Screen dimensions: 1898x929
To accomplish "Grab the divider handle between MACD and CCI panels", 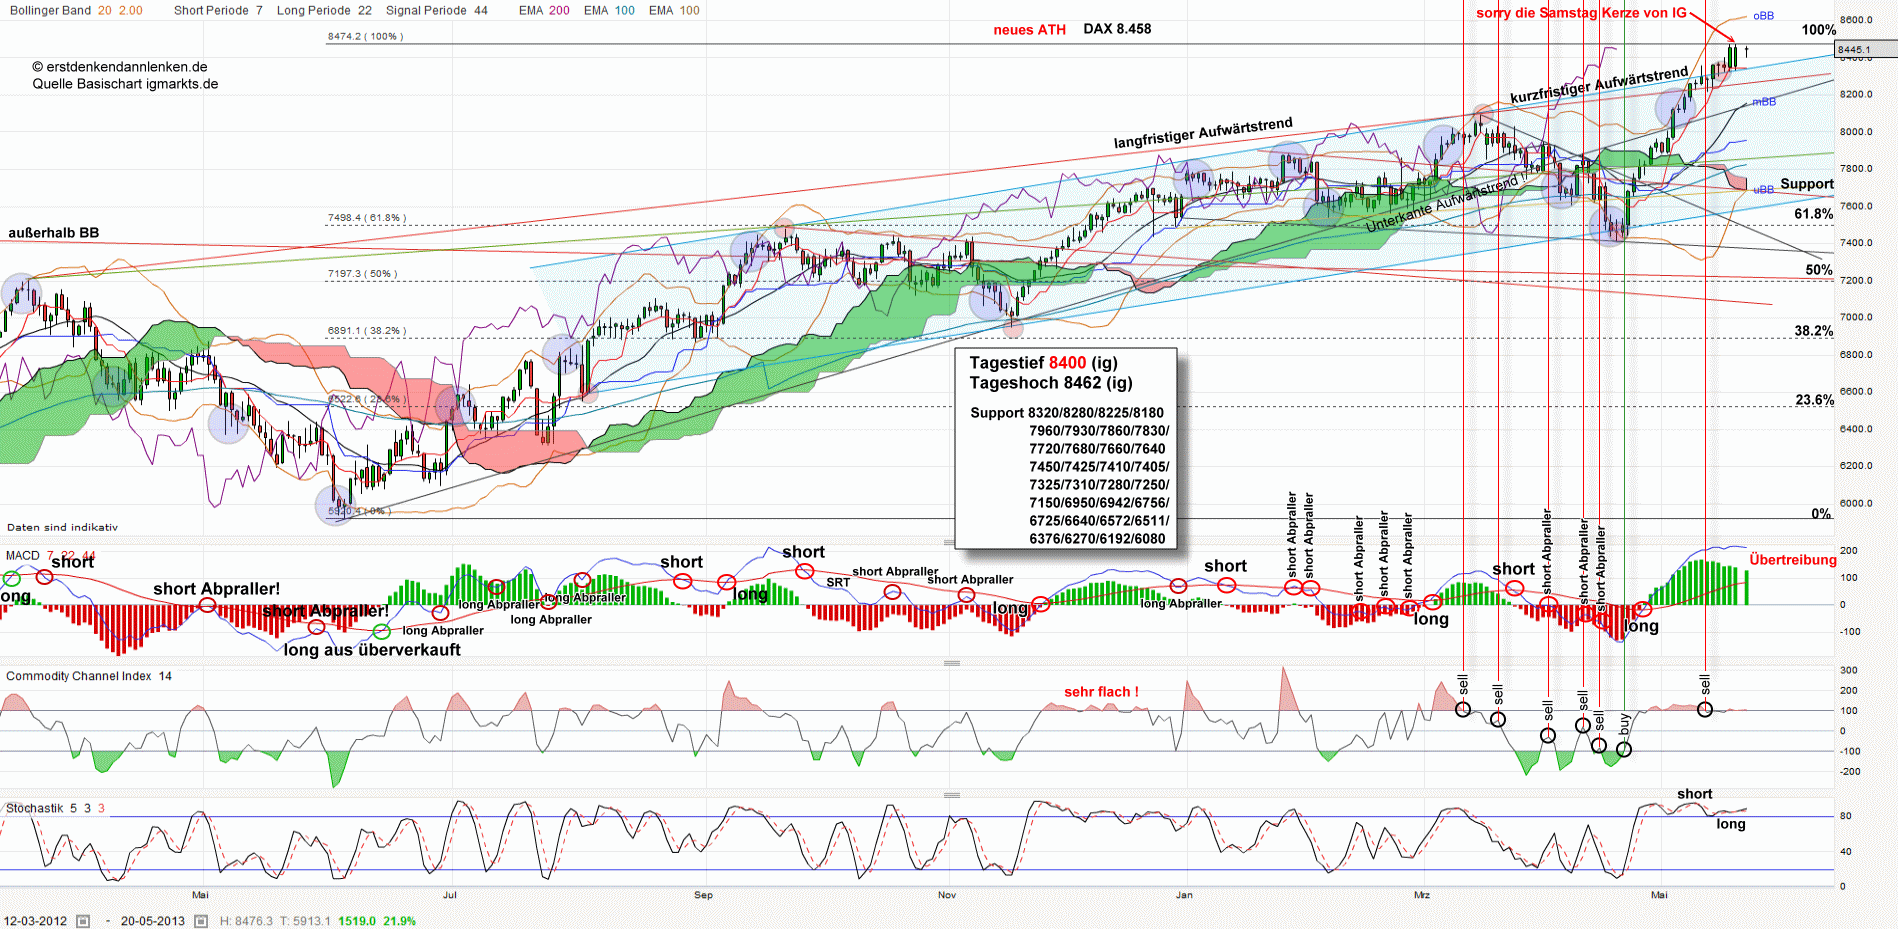I will click(x=952, y=663).
